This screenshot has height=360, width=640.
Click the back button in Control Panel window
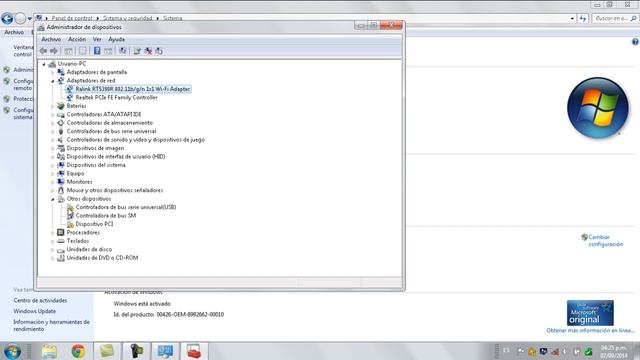coord(7,18)
